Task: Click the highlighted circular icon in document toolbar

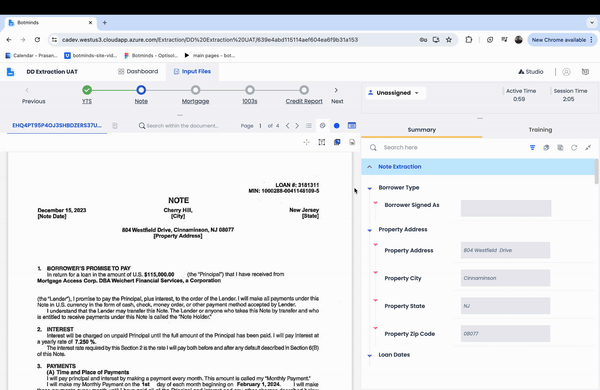Action: (x=322, y=126)
